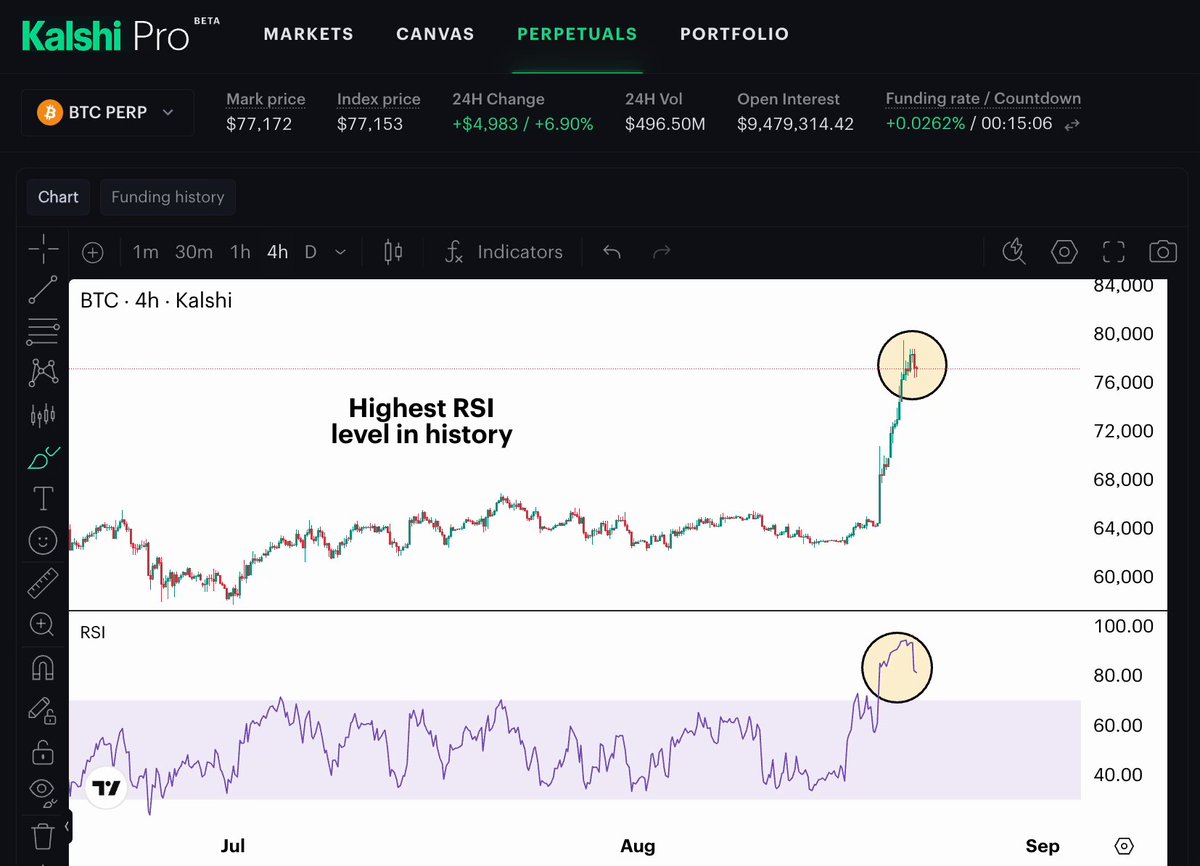The width and height of the screenshot is (1200, 866).
Task: Switch to the PORTFOLIO tab
Action: pyautogui.click(x=734, y=34)
